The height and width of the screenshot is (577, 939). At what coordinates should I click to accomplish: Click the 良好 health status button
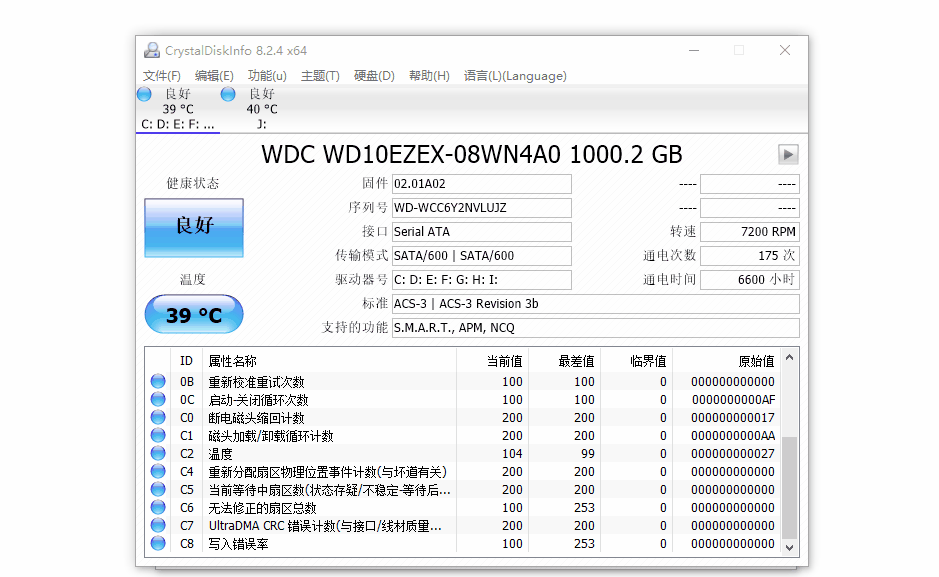tap(194, 228)
